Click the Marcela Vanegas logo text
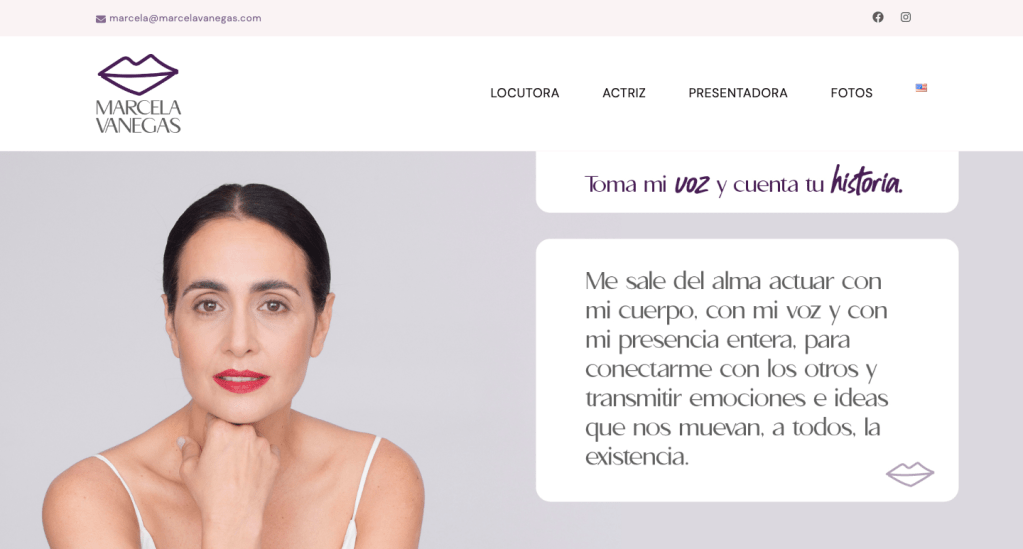This screenshot has width=1023, height=549. click(x=138, y=116)
